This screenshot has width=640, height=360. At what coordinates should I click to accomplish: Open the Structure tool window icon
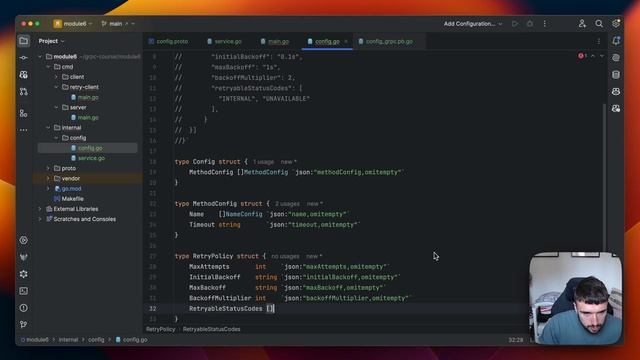pyautogui.click(x=24, y=113)
